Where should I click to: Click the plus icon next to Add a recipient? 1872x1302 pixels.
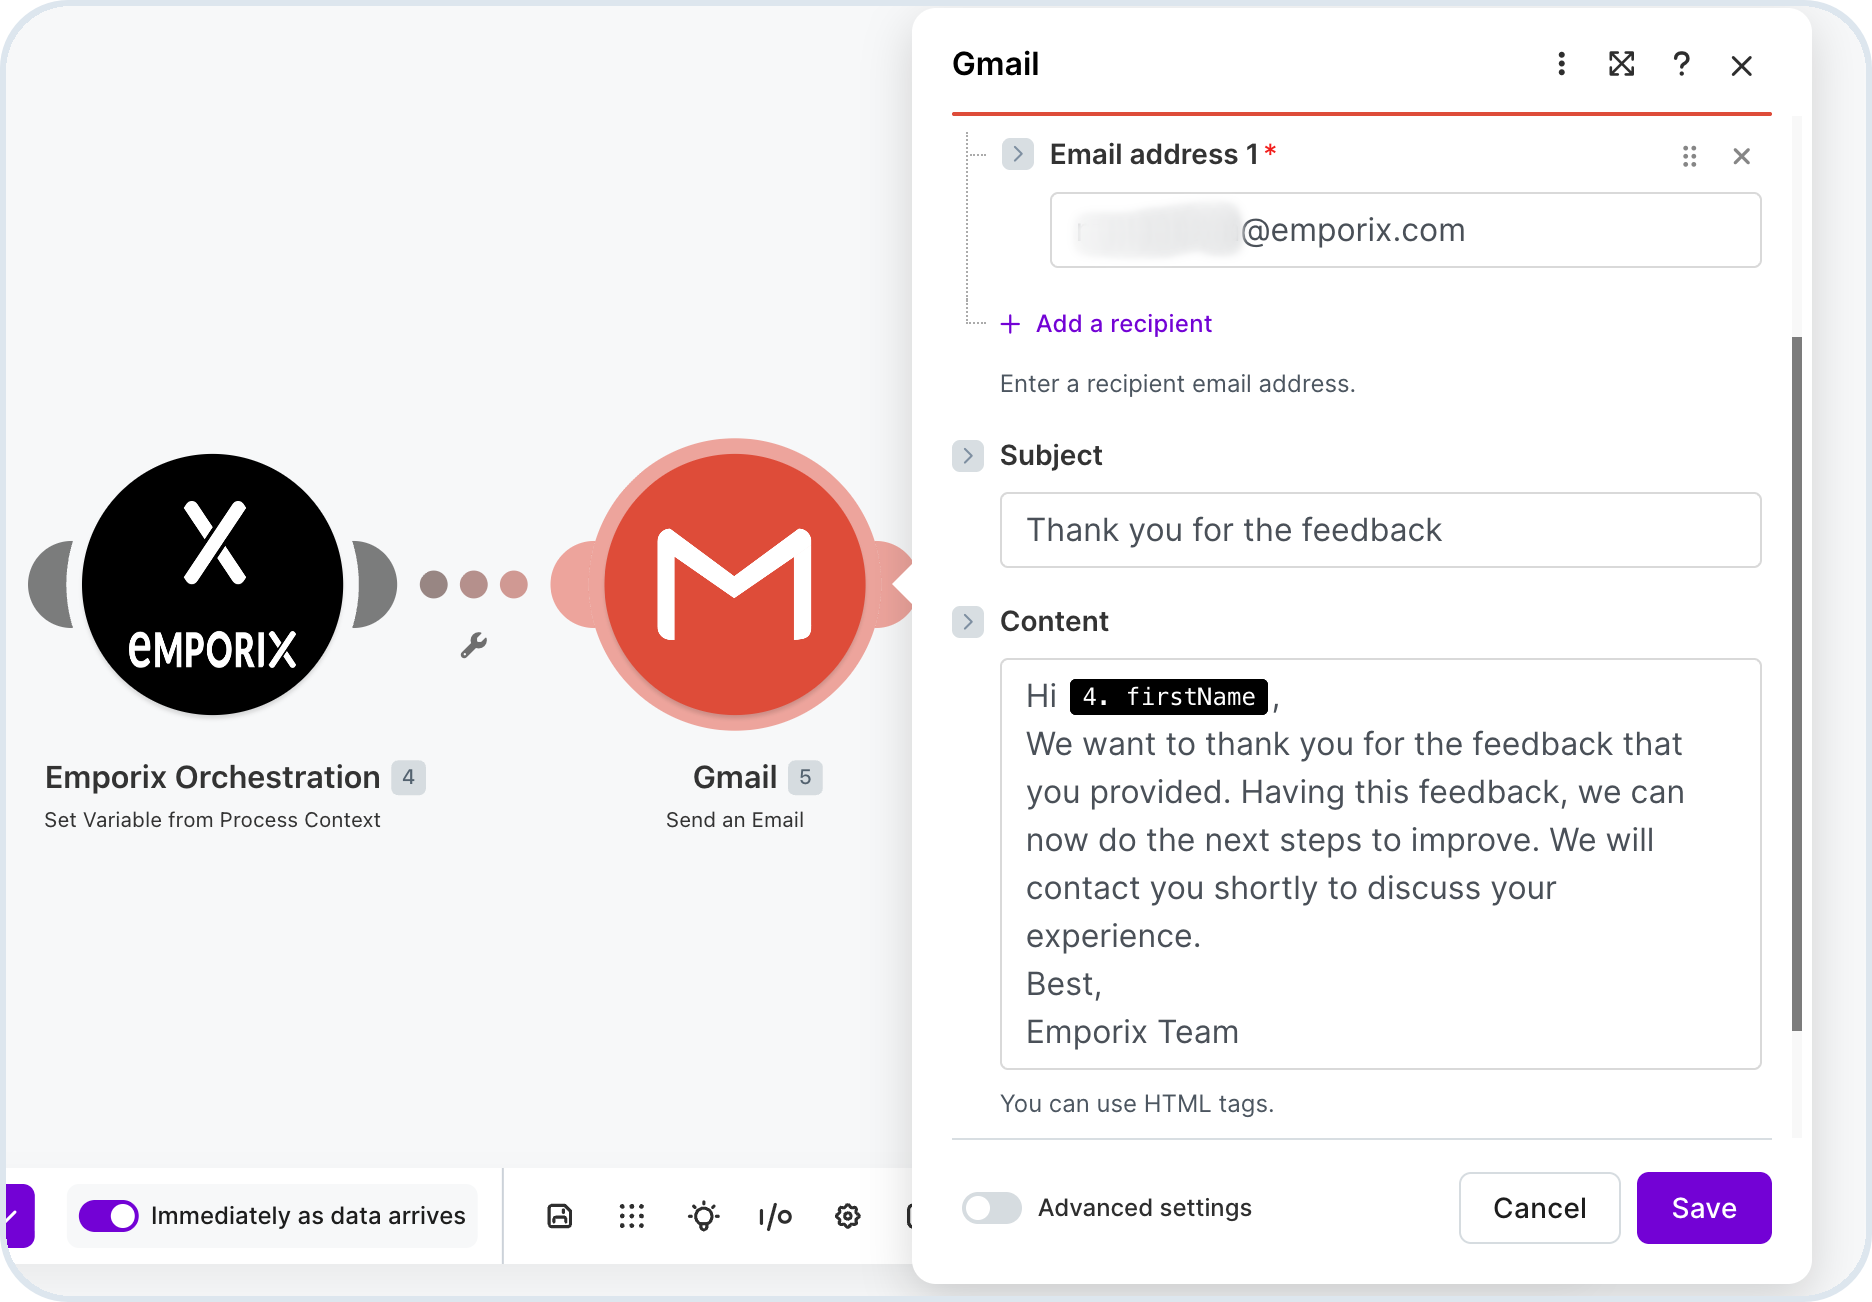point(1010,324)
